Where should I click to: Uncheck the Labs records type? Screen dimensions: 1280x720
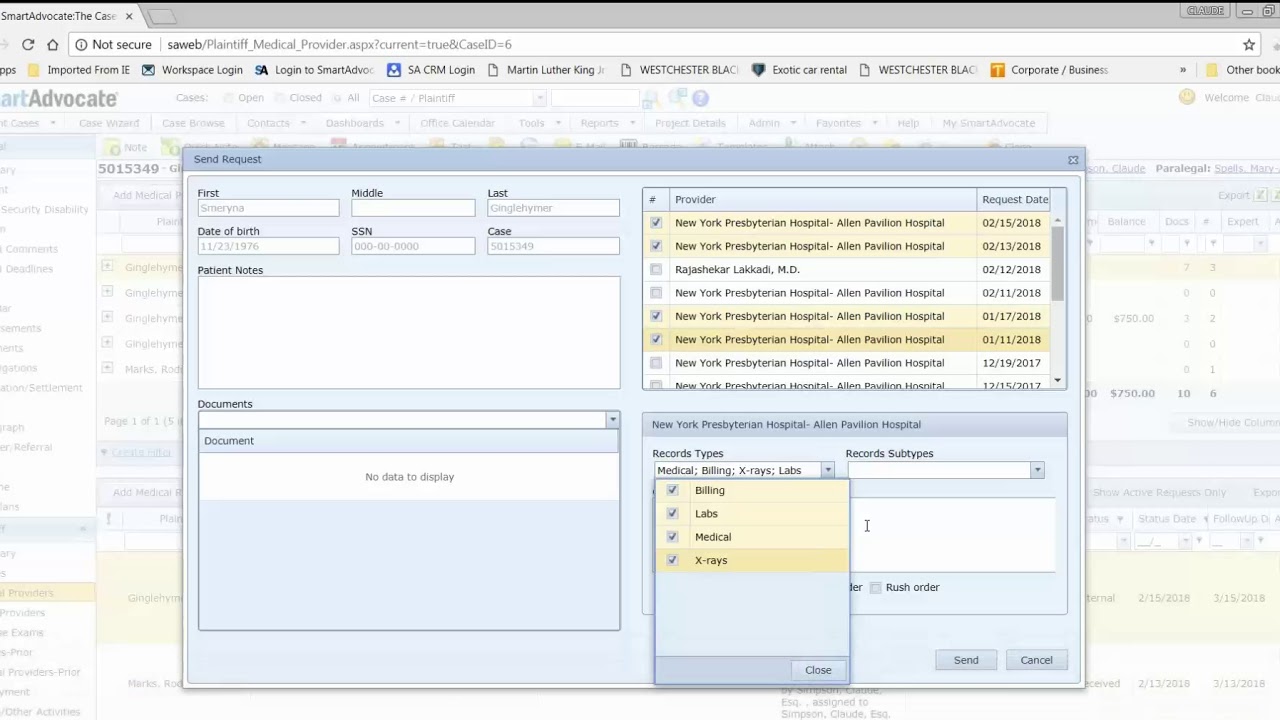point(672,513)
